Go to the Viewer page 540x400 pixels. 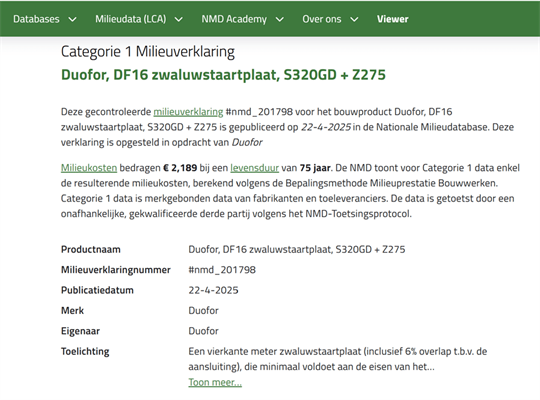click(393, 19)
